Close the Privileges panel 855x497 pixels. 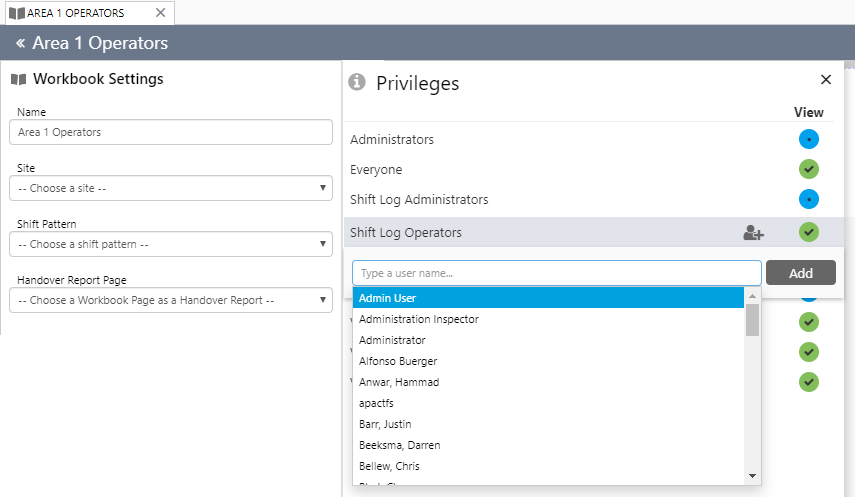pyautogui.click(x=826, y=80)
